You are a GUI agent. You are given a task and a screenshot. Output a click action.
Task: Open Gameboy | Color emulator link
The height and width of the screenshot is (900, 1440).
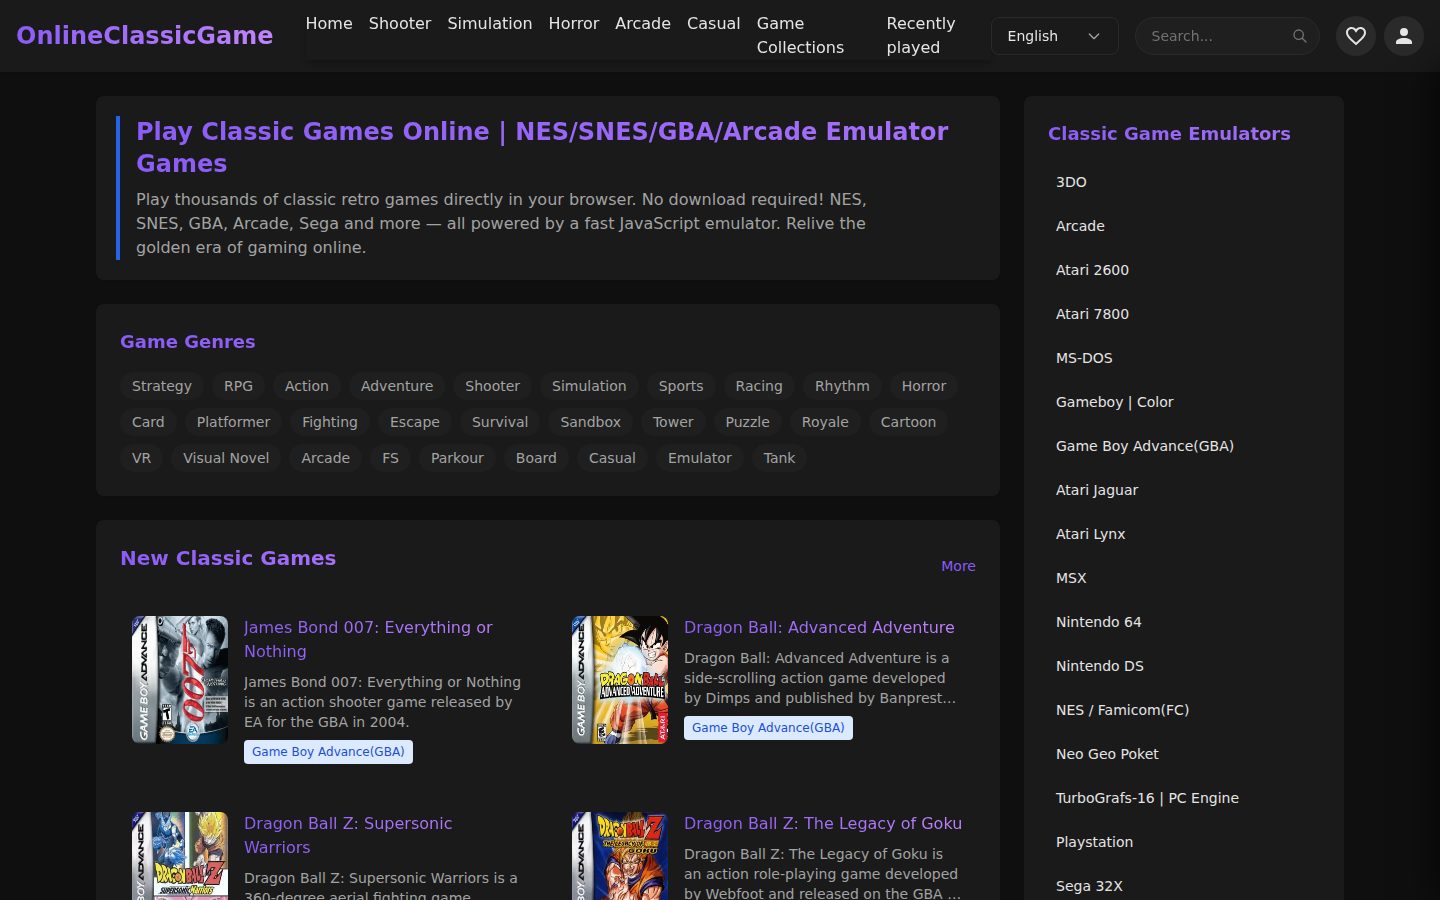(1114, 402)
